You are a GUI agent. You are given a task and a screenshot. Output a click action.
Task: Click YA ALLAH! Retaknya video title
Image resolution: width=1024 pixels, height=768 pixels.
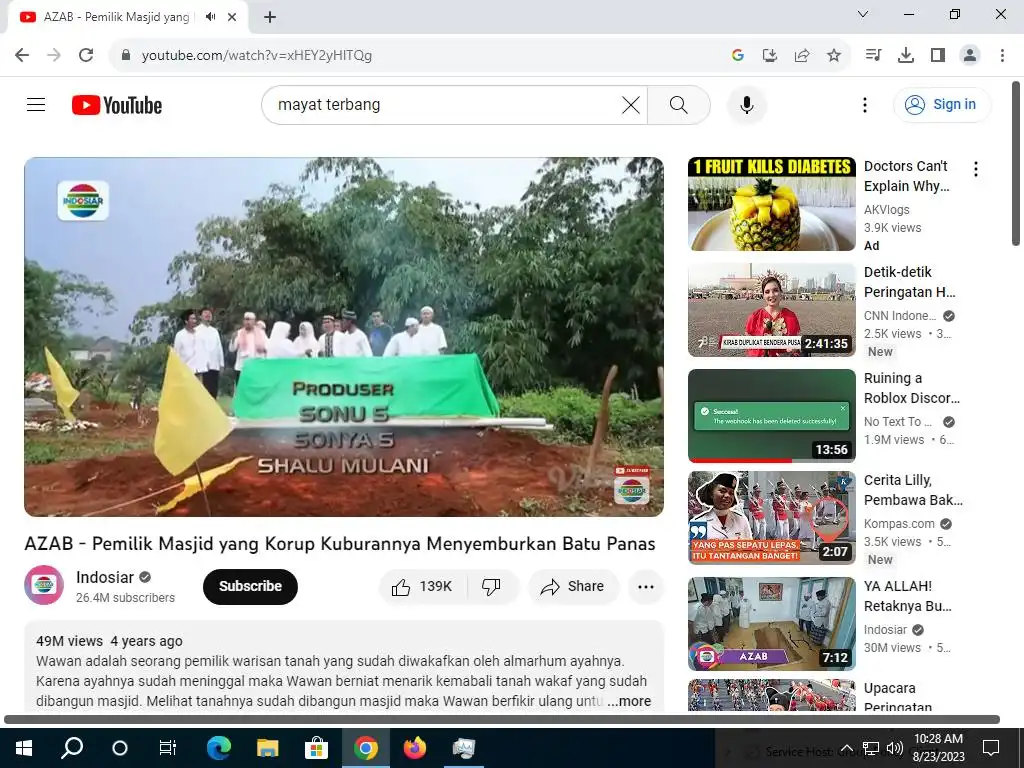(x=908, y=596)
